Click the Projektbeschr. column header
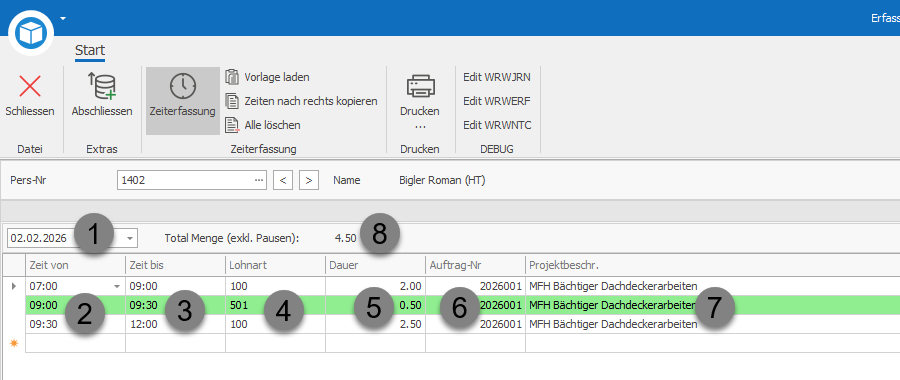The image size is (900, 380). [712, 265]
